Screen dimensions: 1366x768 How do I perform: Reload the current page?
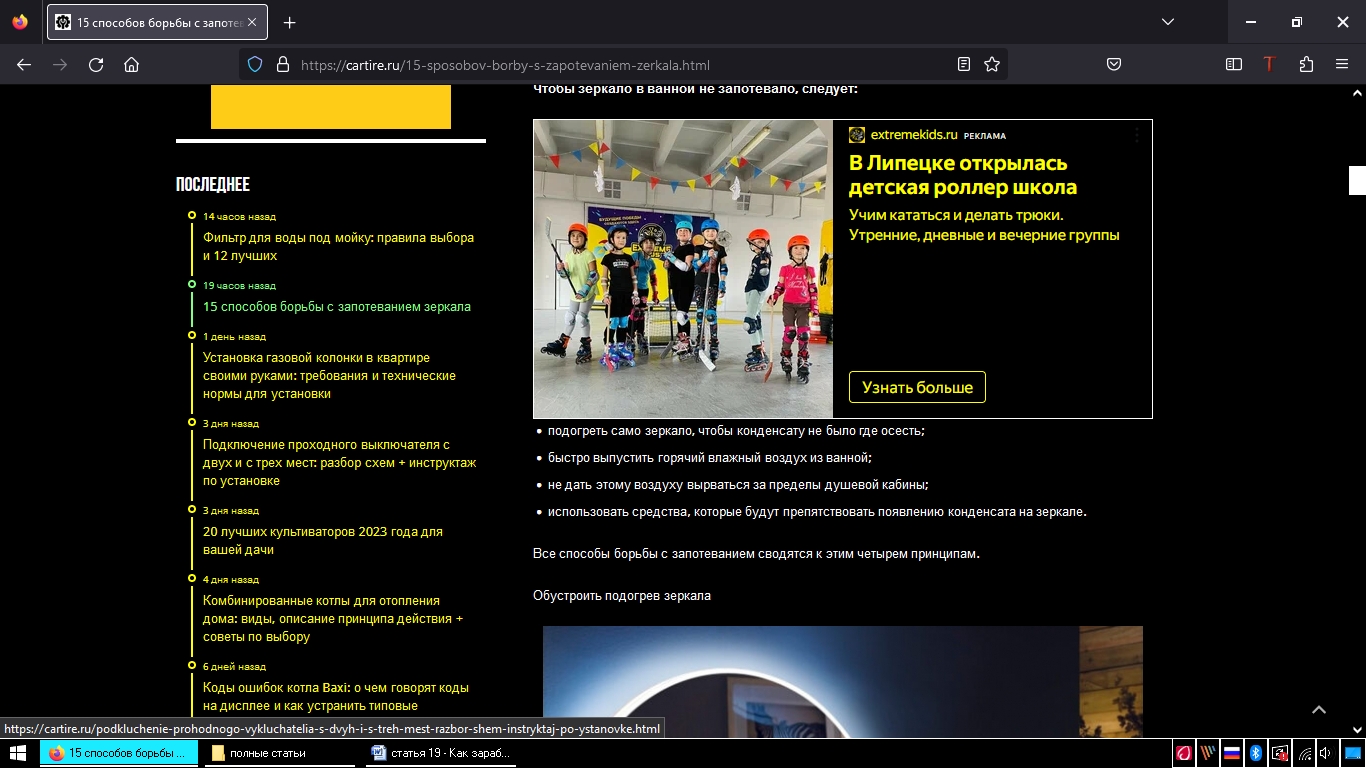[96, 64]
